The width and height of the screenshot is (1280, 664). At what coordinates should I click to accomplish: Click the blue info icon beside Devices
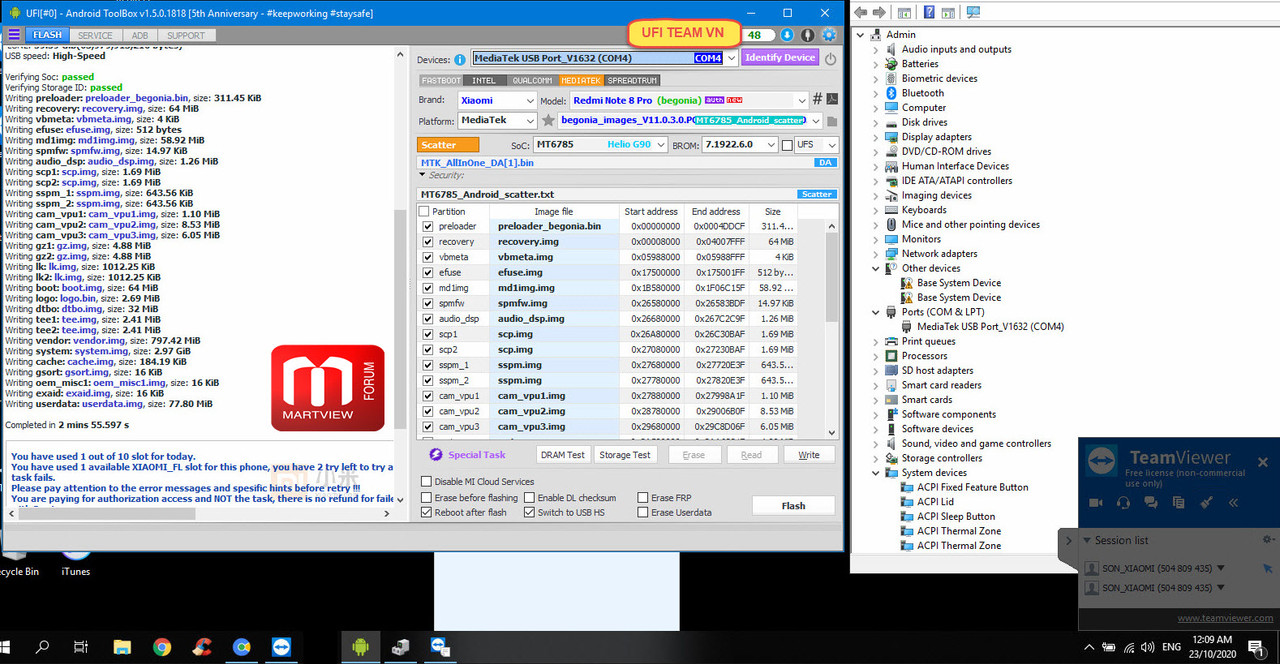[x=460, y=60]
